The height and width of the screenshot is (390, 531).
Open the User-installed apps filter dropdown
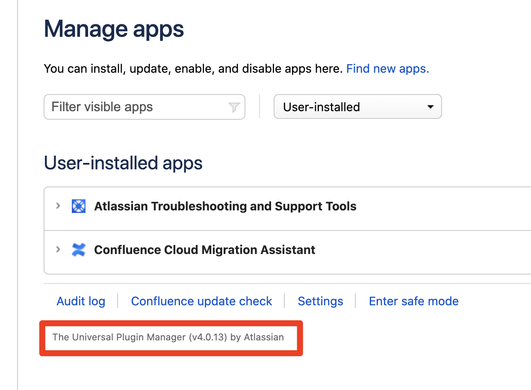(x=358, y=107)
